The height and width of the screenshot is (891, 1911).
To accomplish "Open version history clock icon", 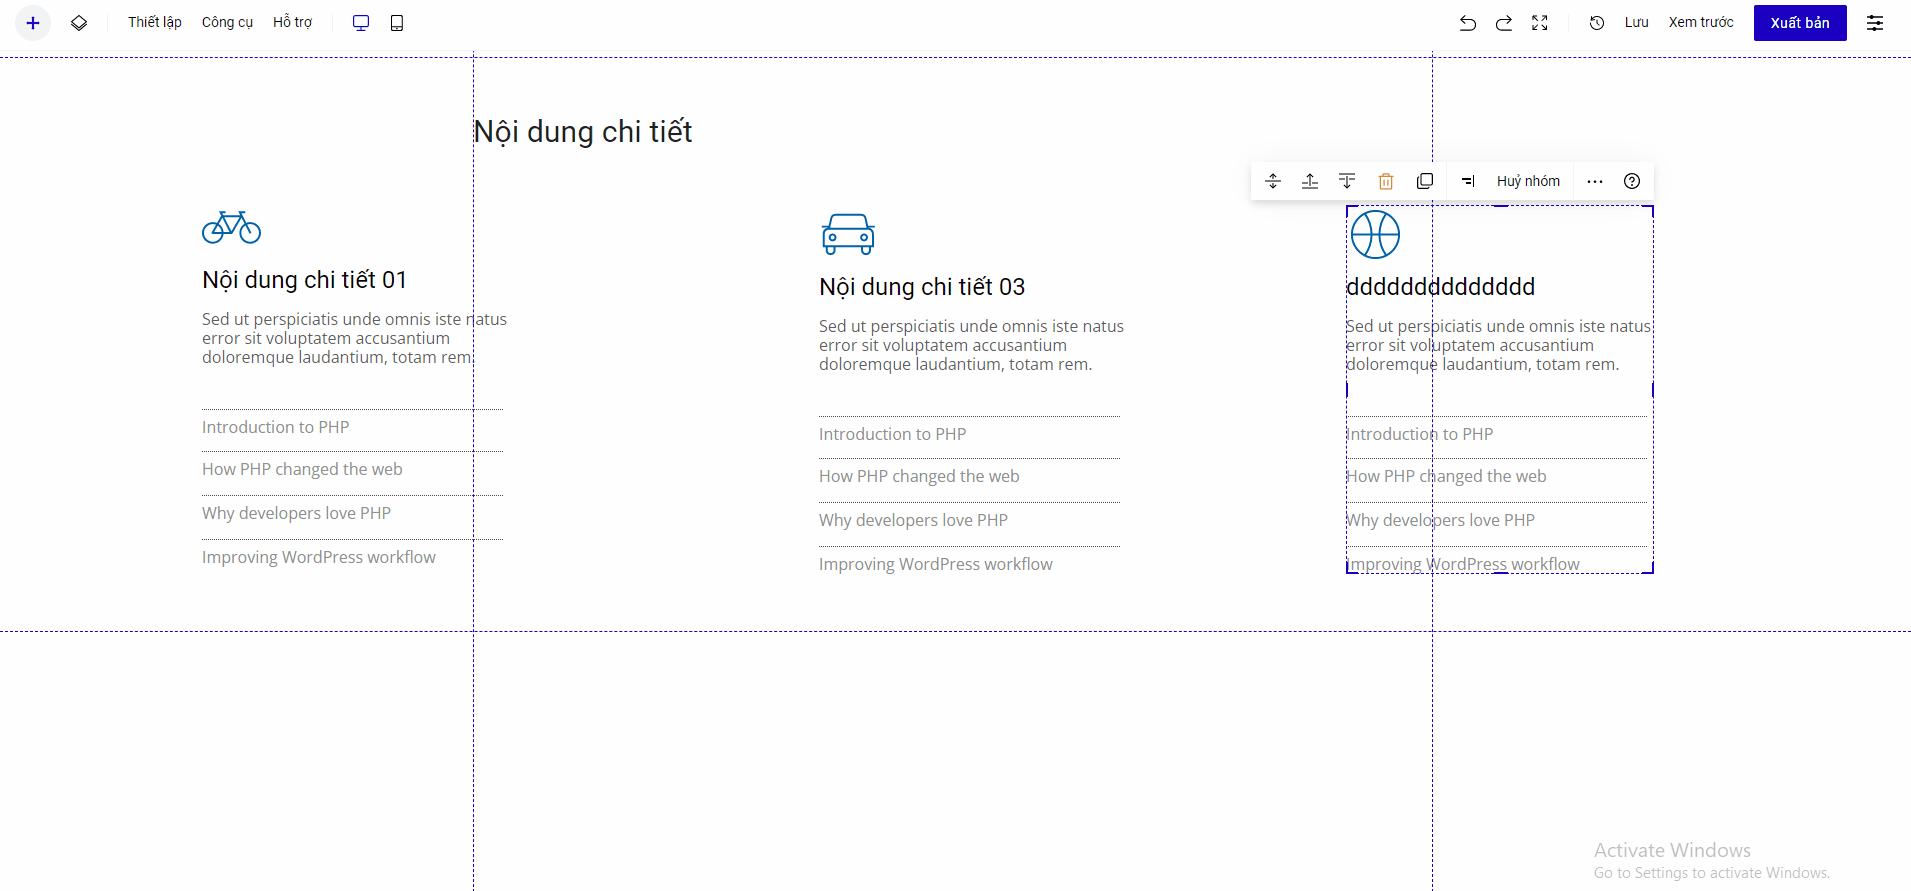I will pyautogui.click(x=1597, y=23).
